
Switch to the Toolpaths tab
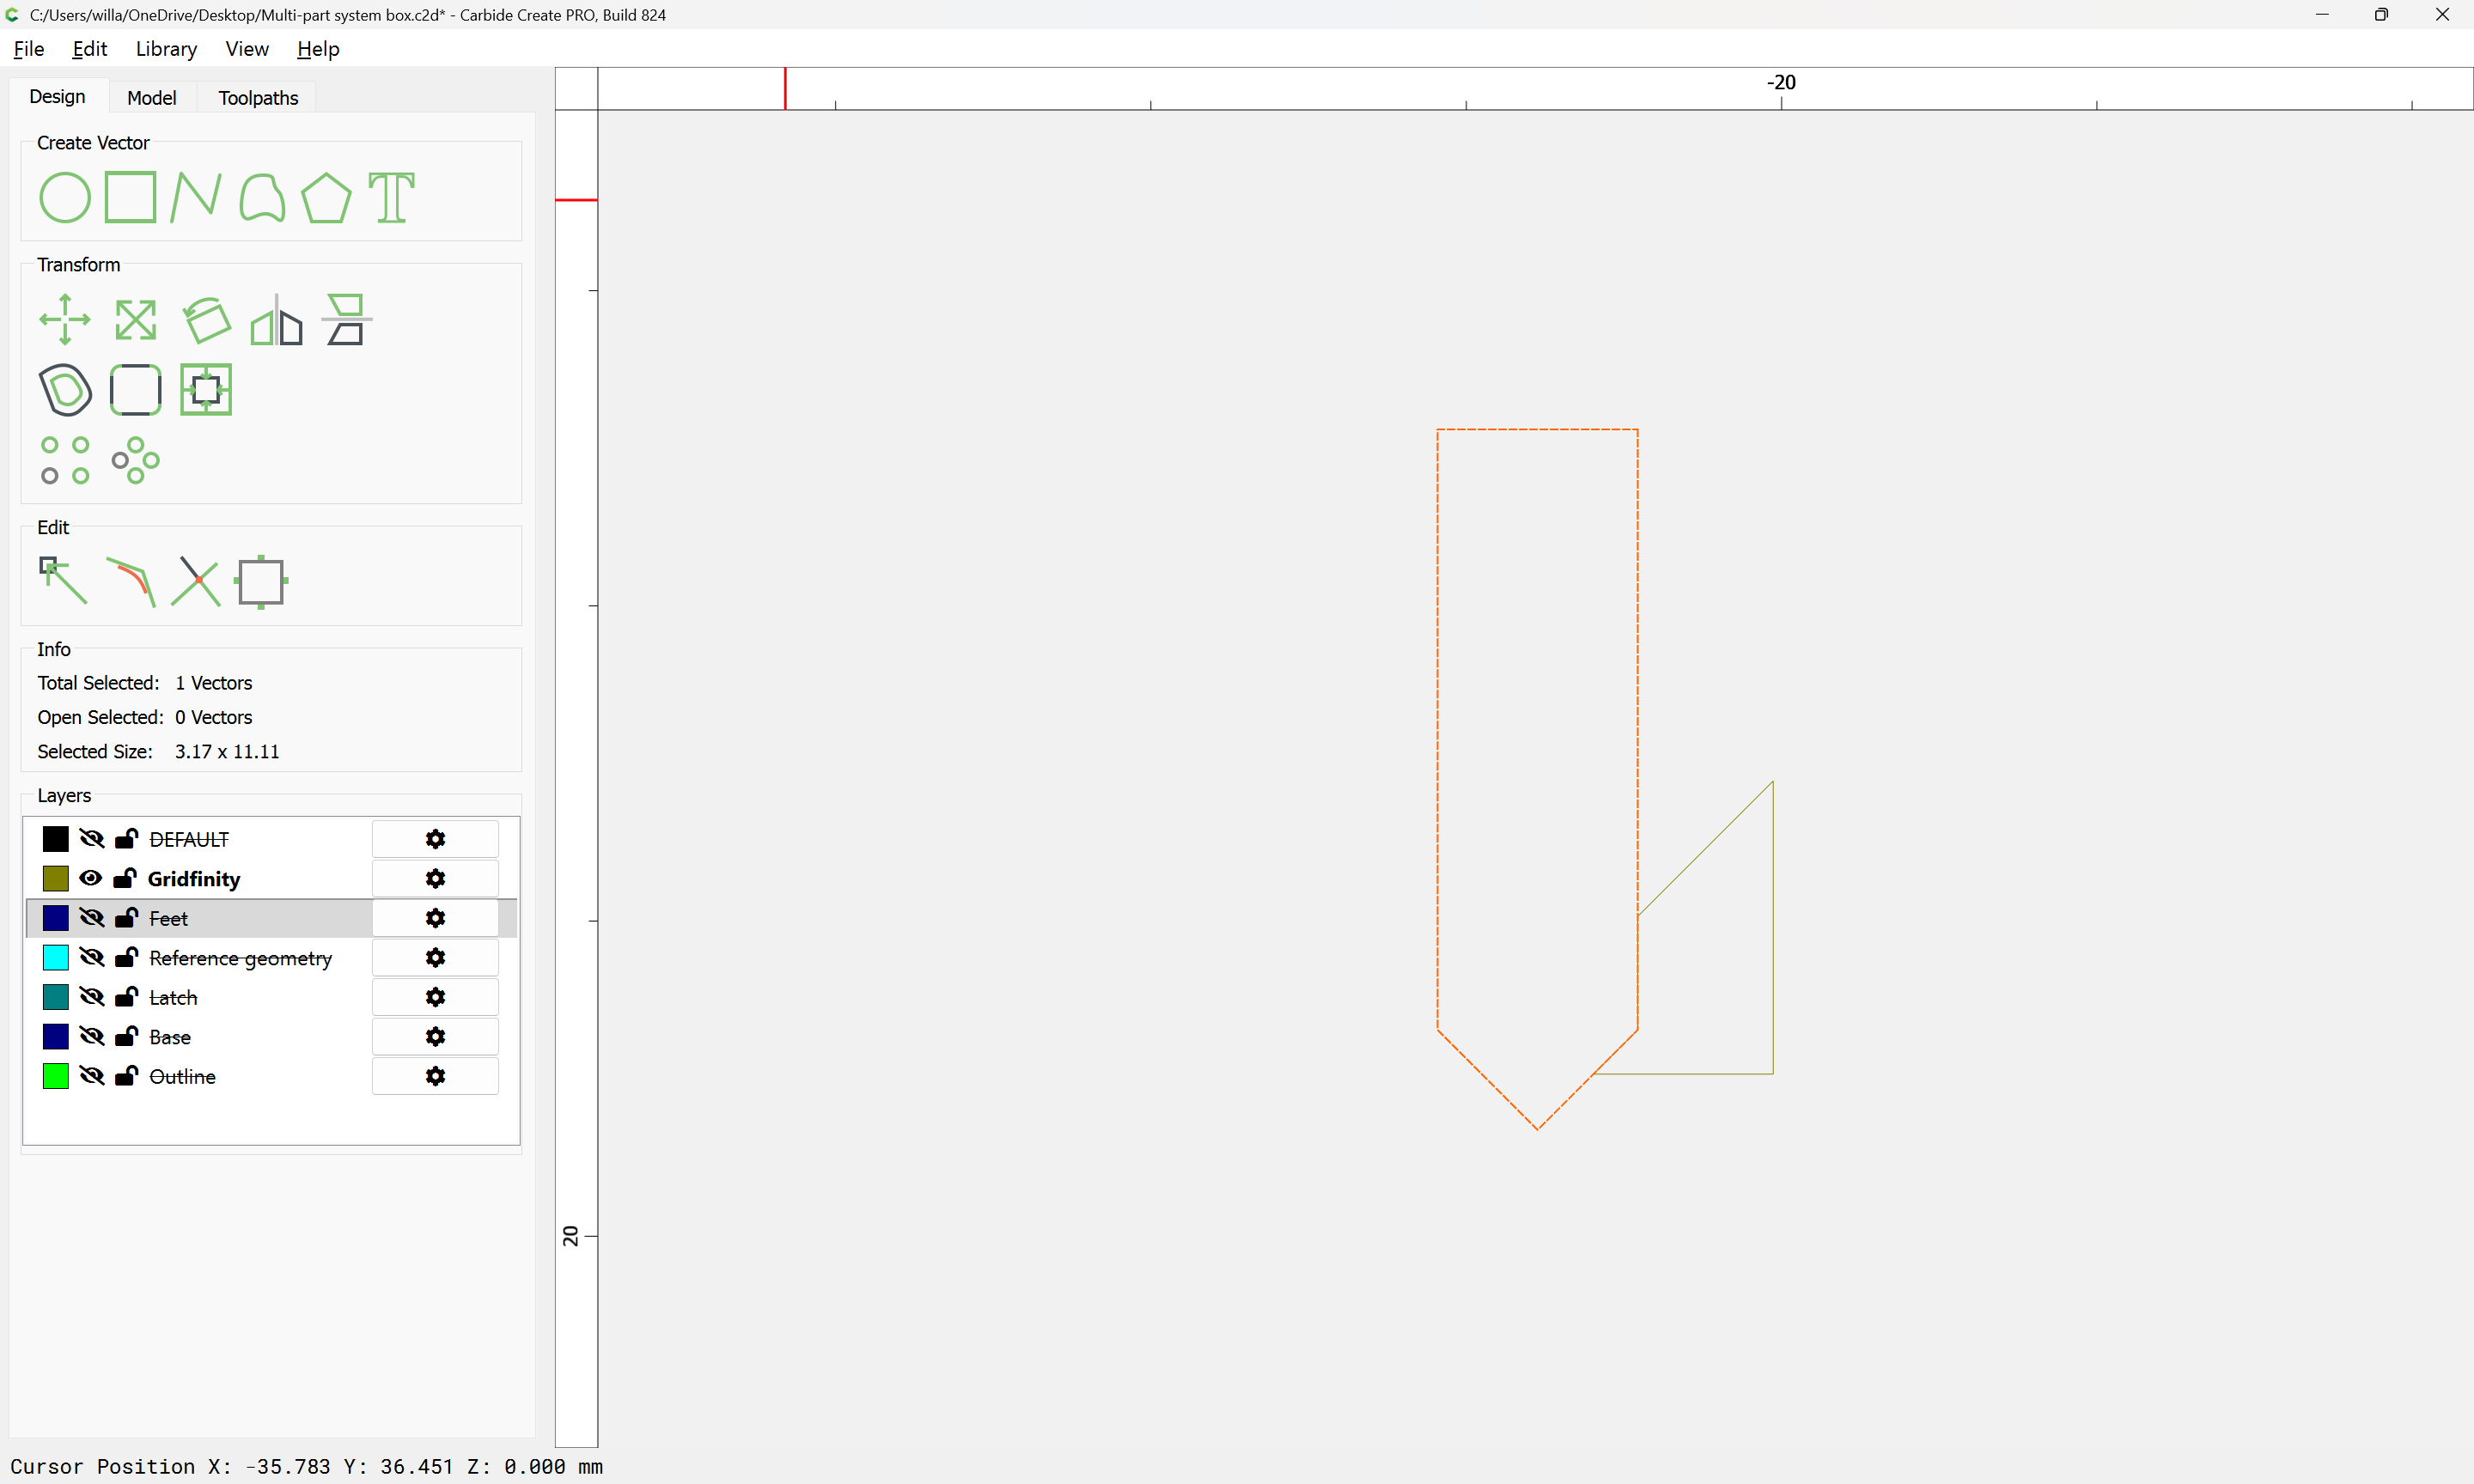(x=258, y=98)
